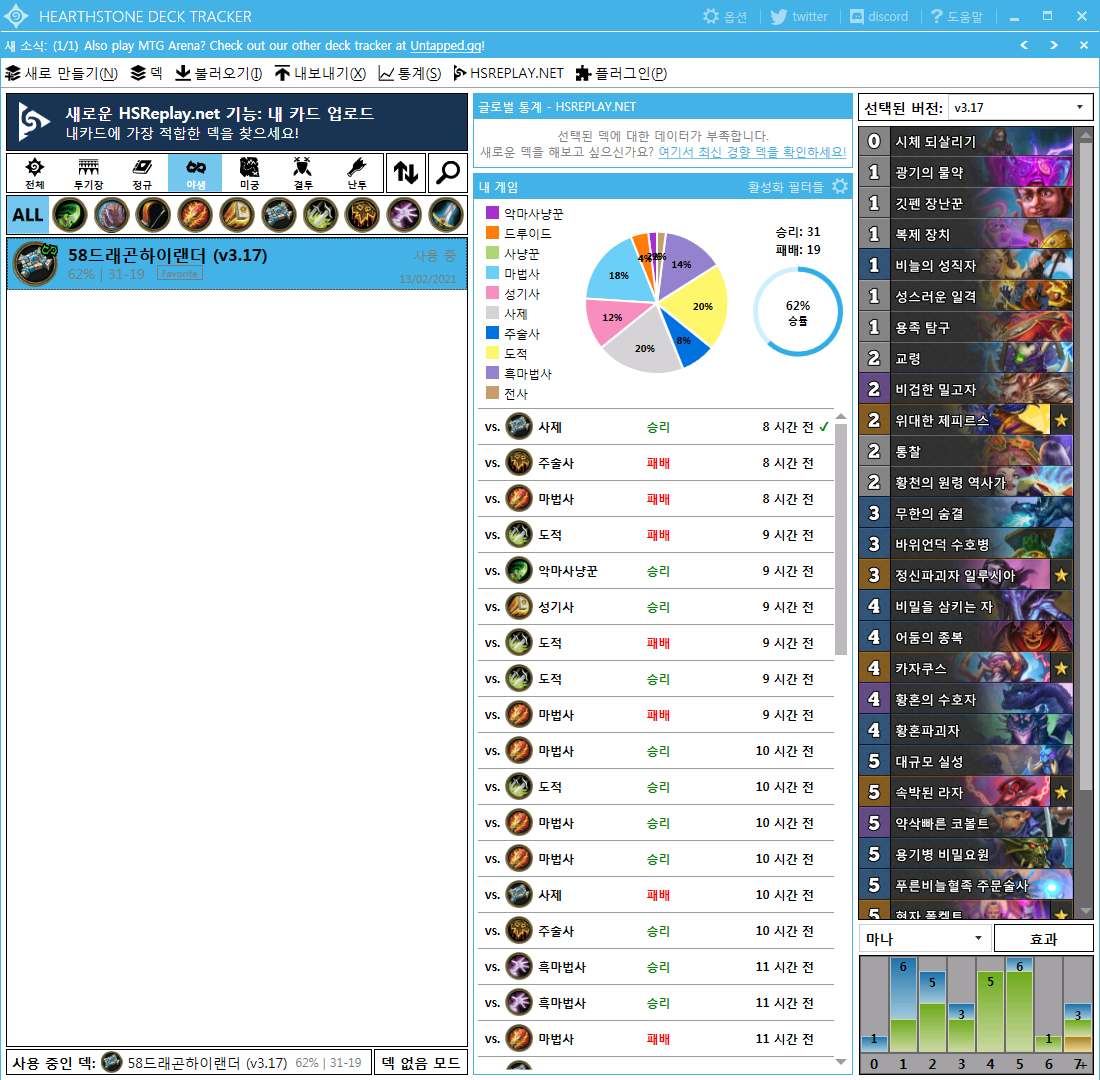Click star on 위대한 제피르스 card
This screenshot has height=1080, width=1100.
(x=1061, y=420)
